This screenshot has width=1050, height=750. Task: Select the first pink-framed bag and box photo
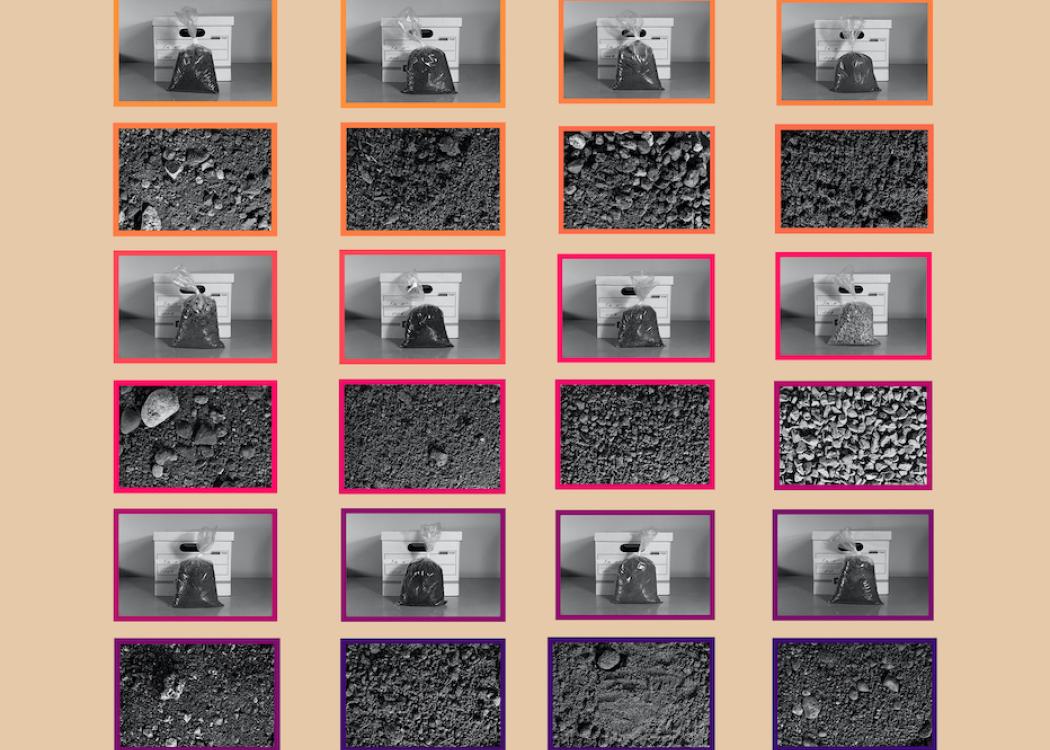coord(196,307)
